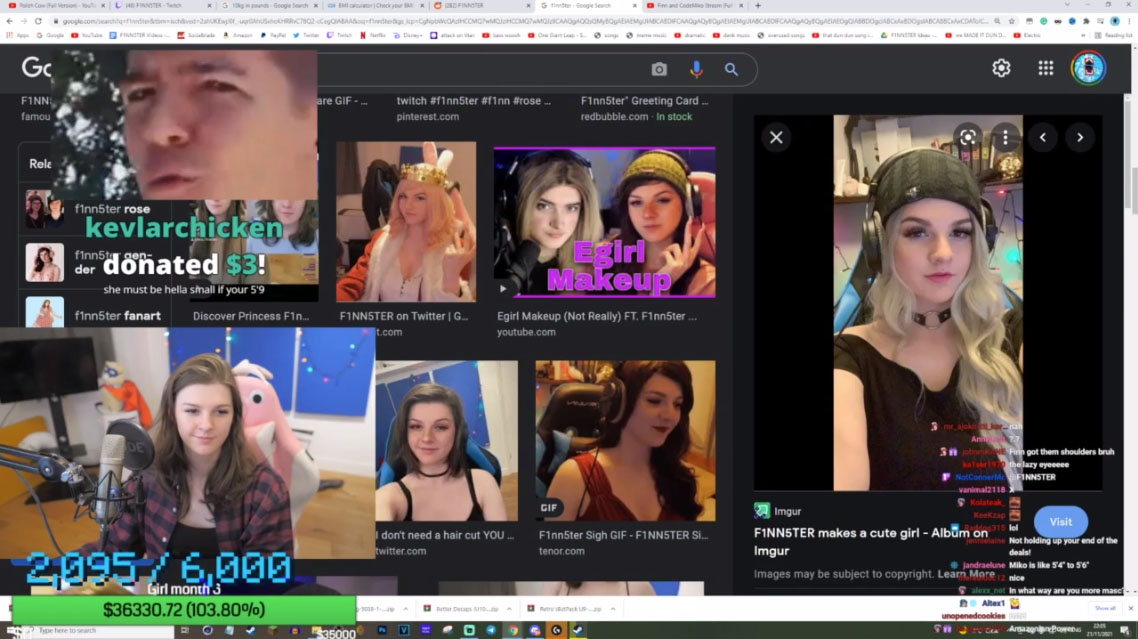
Task: Open the Reading list in bookmarks bar
Action: pos(1113,35)
